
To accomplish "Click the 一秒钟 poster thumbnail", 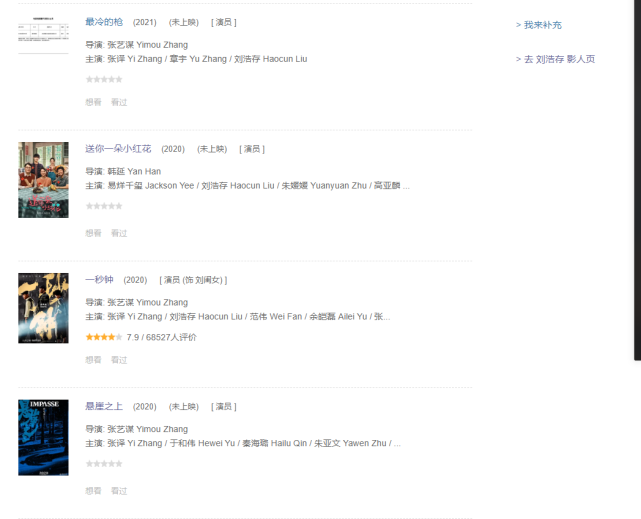I will coord(43,308).
